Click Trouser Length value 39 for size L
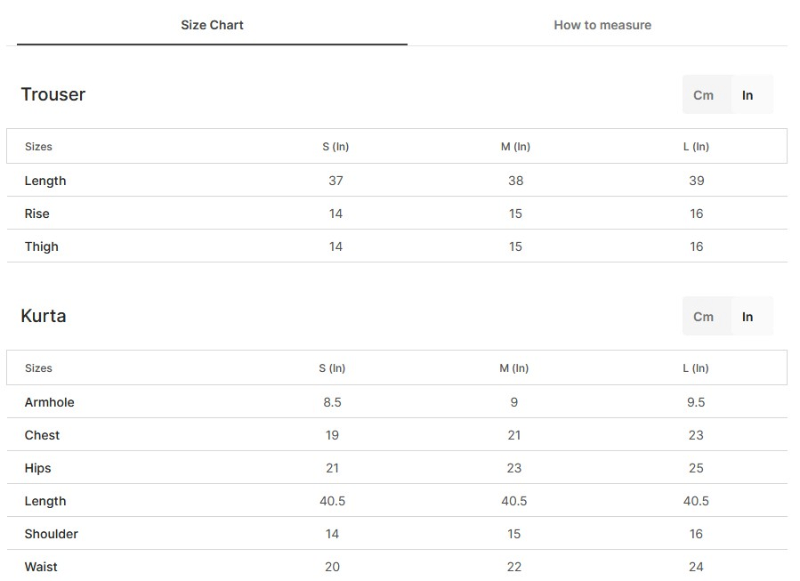 click(x=696, y=181)
